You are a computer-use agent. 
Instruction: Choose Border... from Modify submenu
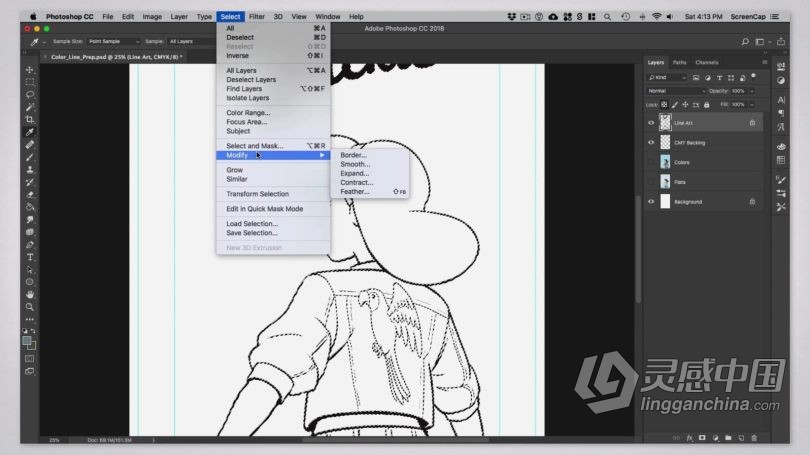pyautogui.click(x=353, y=155)
